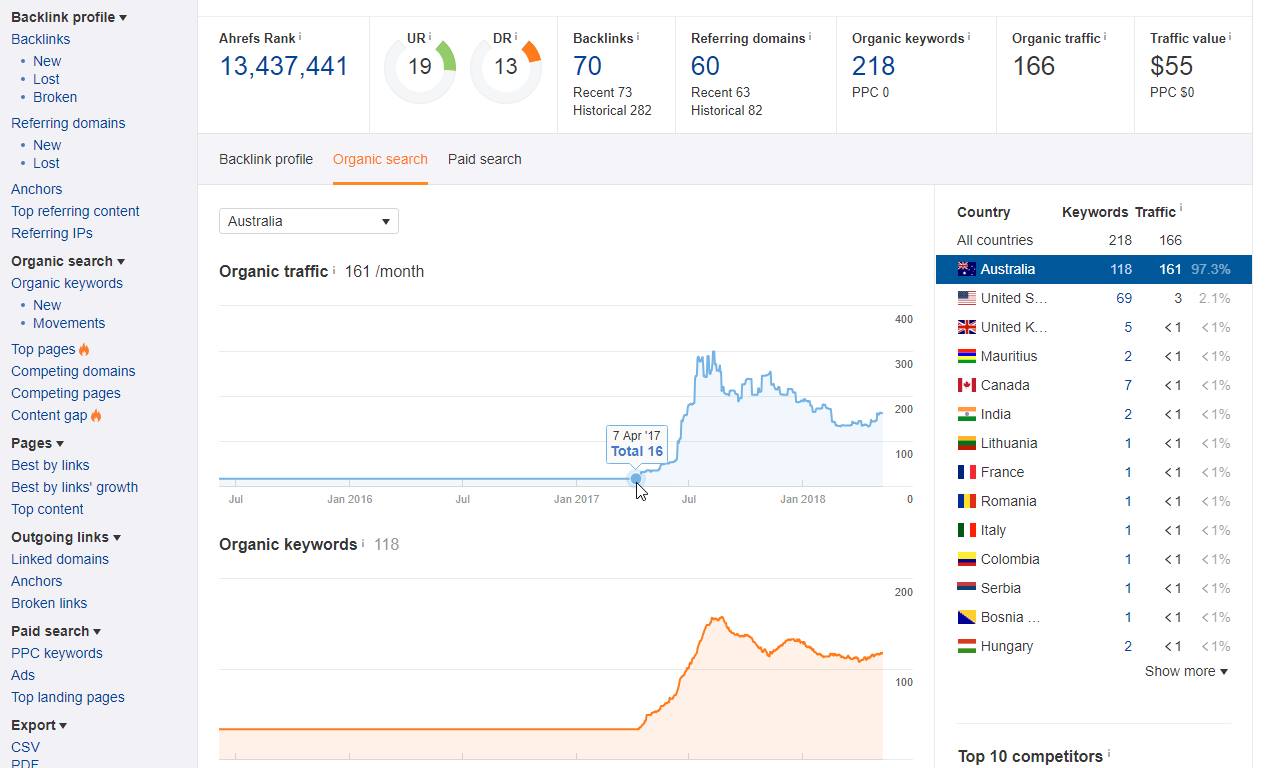Click the fire icon next to Top pages
1281x768 pixels.
click(x=84, y=350)
